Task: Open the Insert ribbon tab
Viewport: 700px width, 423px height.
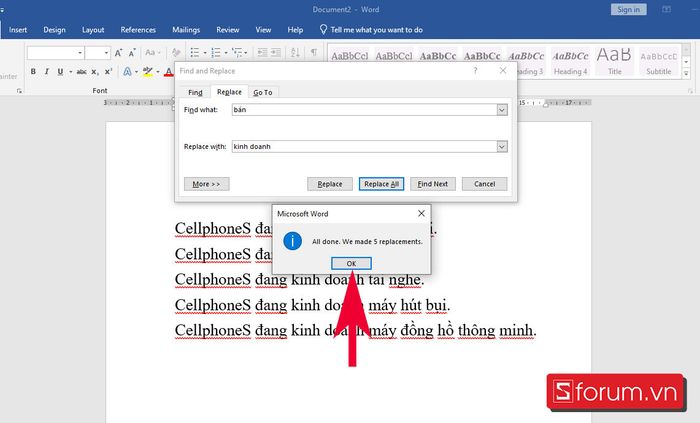Action: pyautogui.click(x=18, y=30)
